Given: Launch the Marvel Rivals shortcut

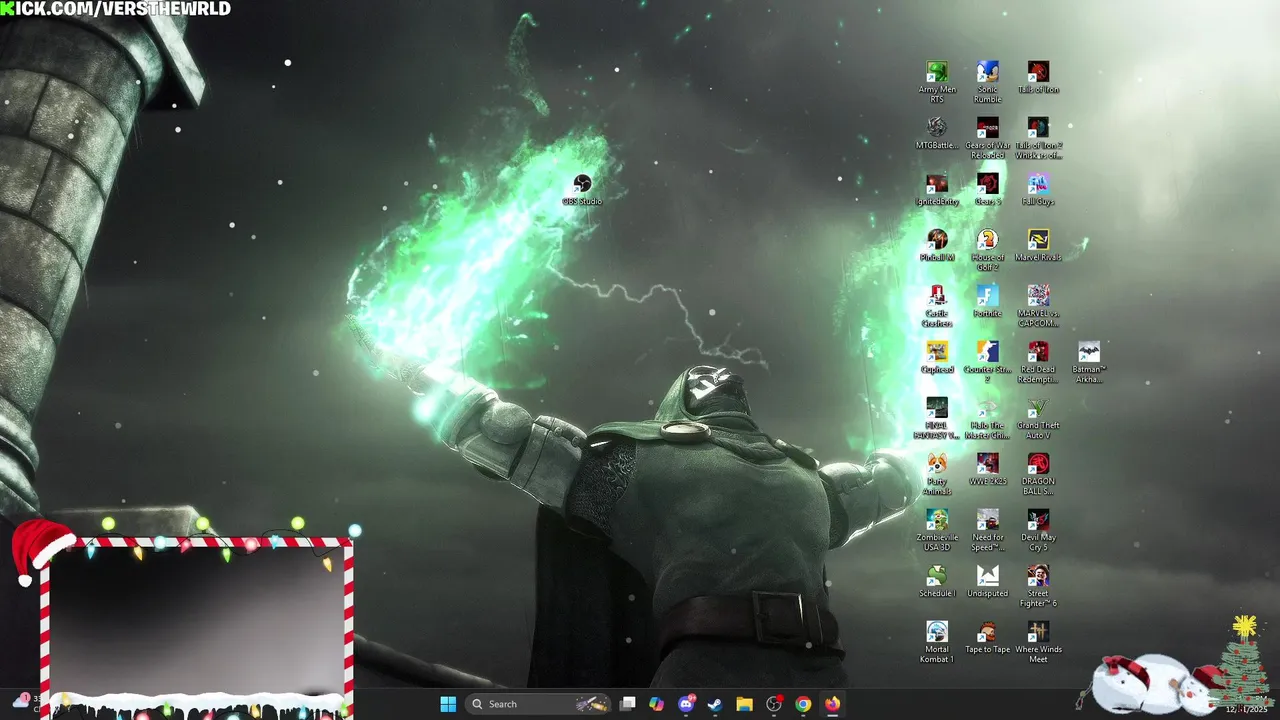Looking at the screenshot, I should pyautogui.click(x=1038, y=245).
